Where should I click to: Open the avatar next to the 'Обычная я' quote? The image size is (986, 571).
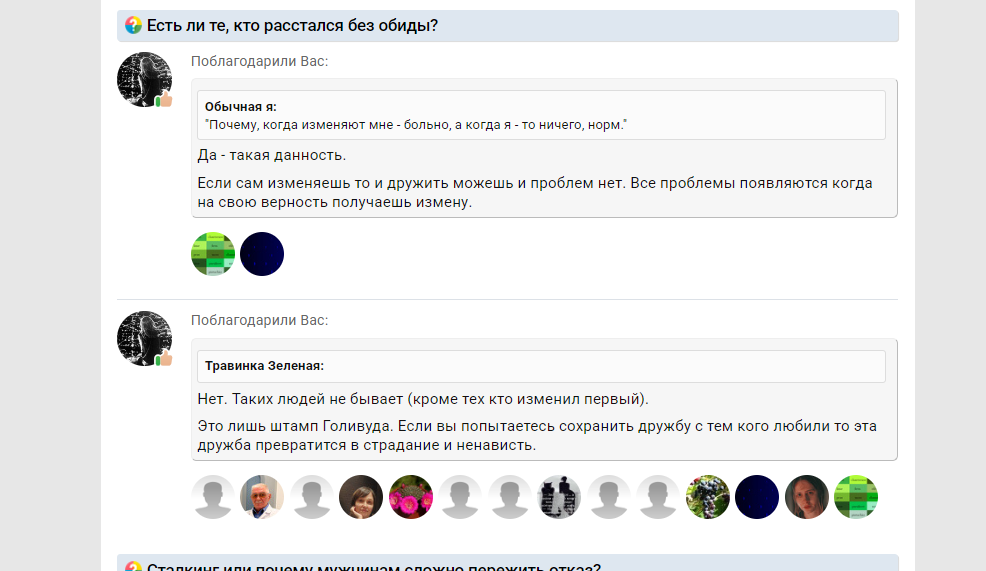click(x=145, y=79)
